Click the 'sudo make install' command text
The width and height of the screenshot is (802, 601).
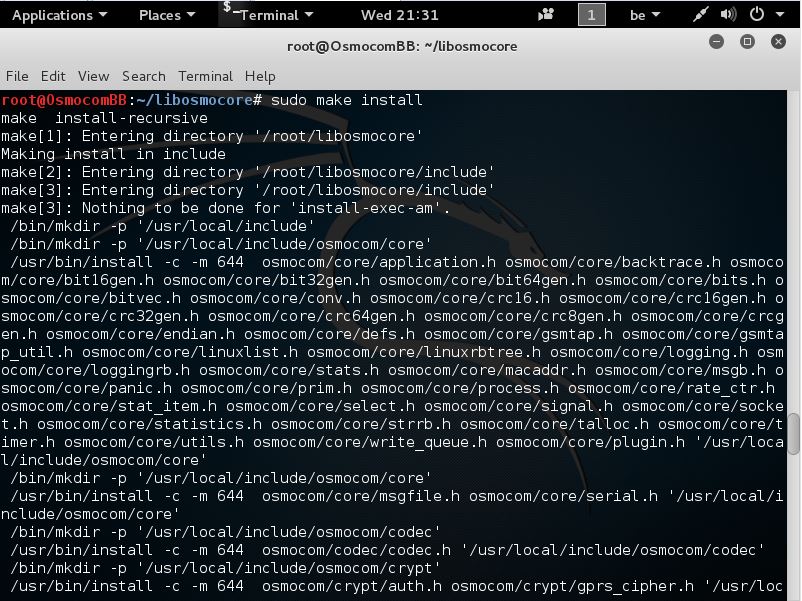point(347,100)
